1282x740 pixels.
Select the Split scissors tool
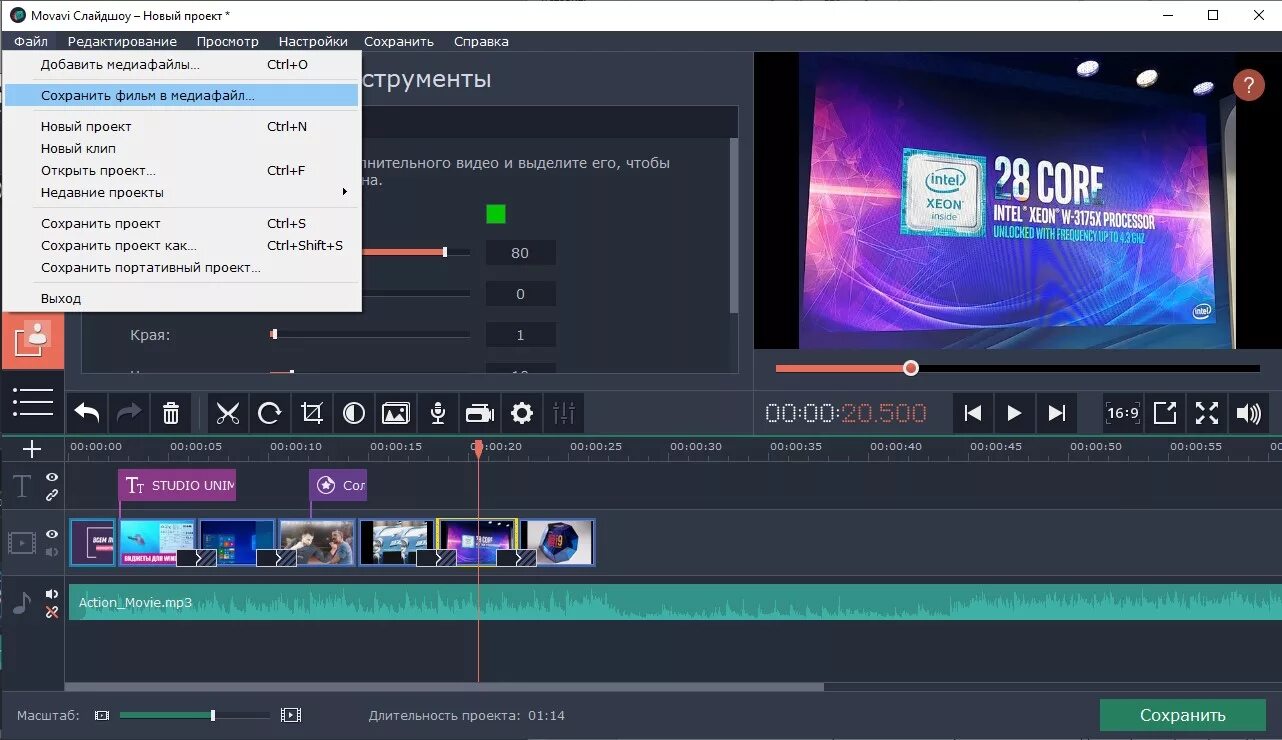(x=227, y=412)
